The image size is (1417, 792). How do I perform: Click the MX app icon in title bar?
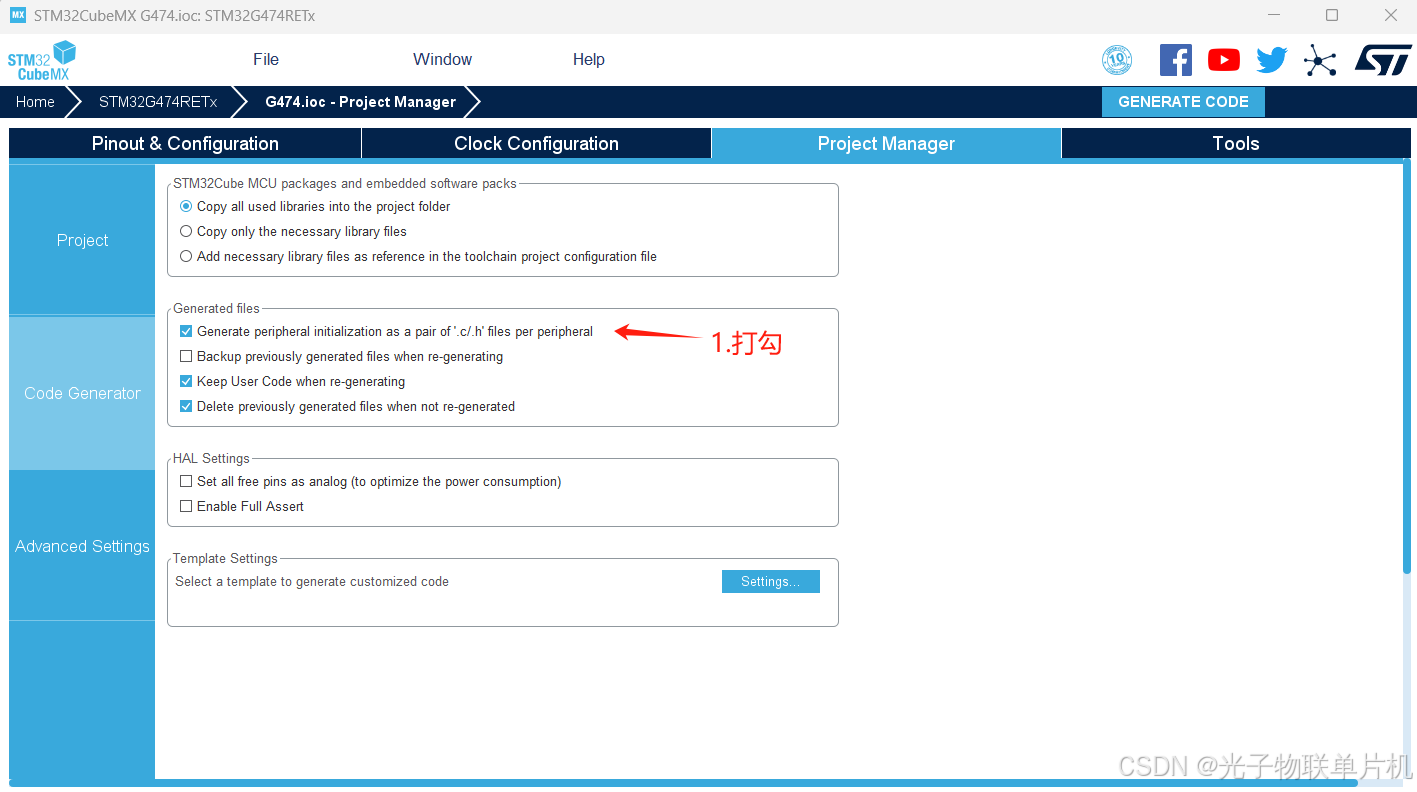[x=18, y=15]
